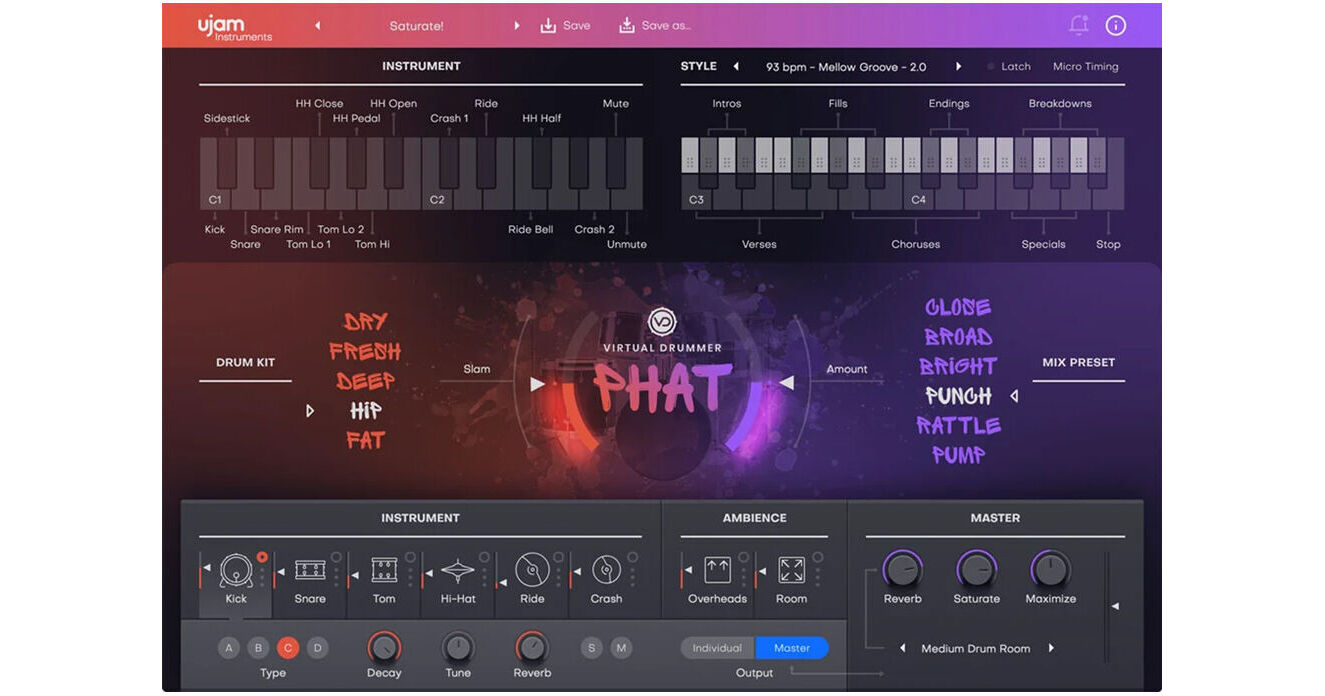This screenshot has height=696, width=1325.
Task: Go to next preset arrow
Action: [x=517, y=26]
